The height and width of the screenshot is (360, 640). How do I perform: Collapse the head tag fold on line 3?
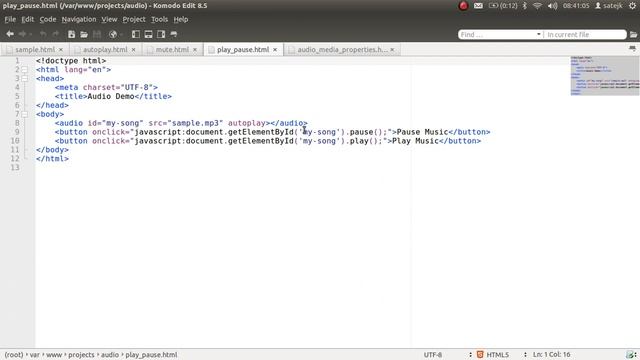(x=25, y=78)
